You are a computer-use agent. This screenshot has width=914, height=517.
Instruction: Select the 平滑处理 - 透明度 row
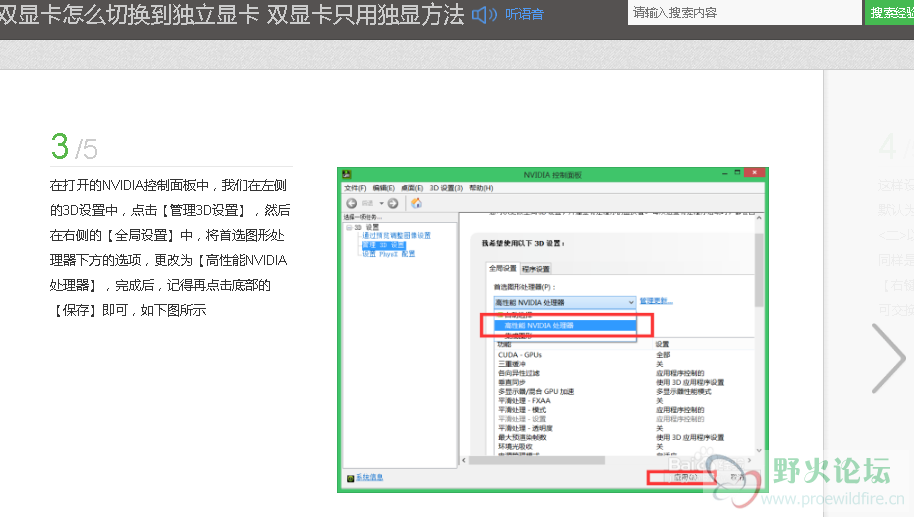coord(525,428)
